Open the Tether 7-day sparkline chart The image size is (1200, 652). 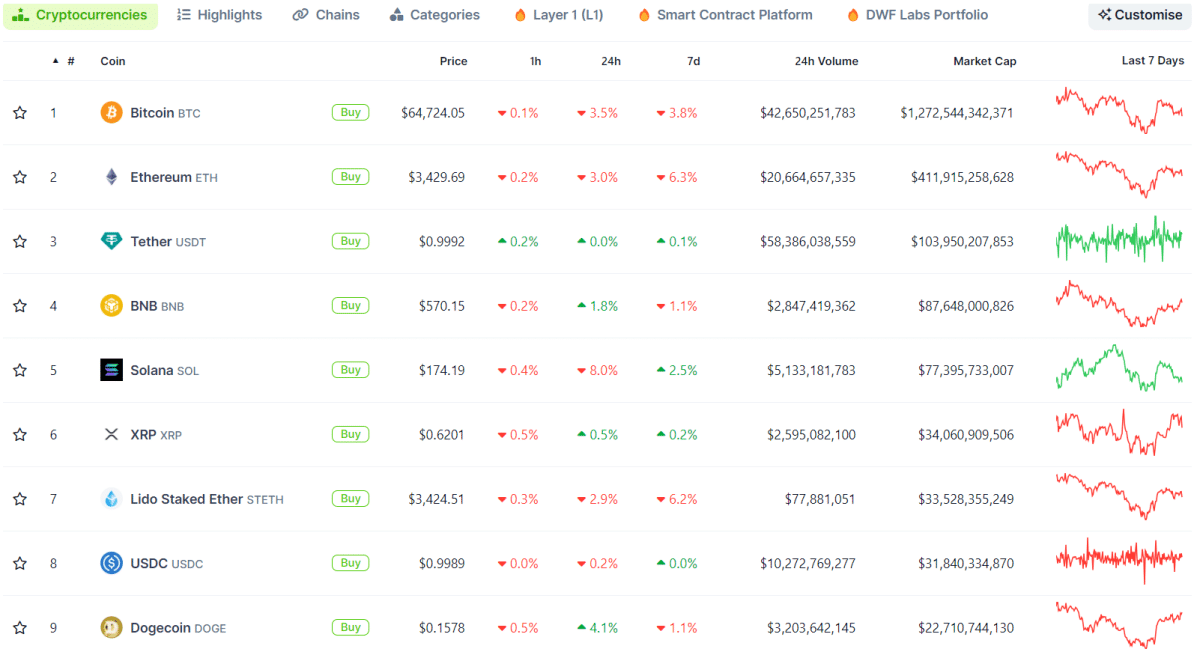(1119, 240)
